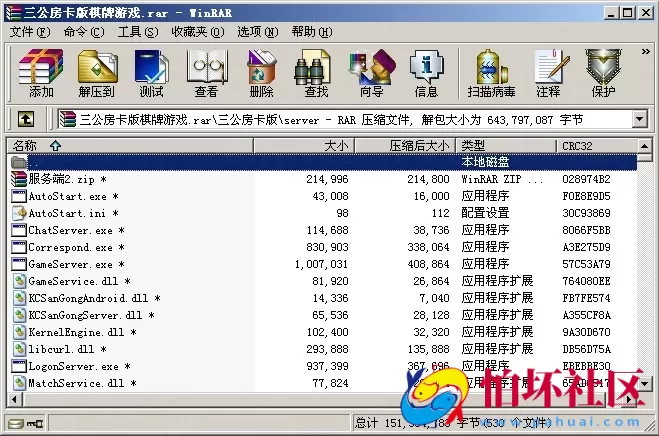The image size is (659, 436).
Task: Open the 工具(S) menu
Action: pyautogui.click(x=138, y=32)
